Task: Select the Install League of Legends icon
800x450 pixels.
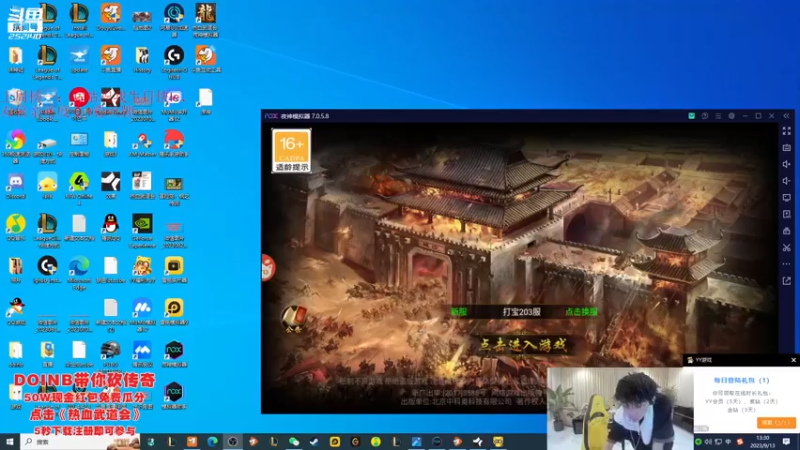Action: click(79, 20)
